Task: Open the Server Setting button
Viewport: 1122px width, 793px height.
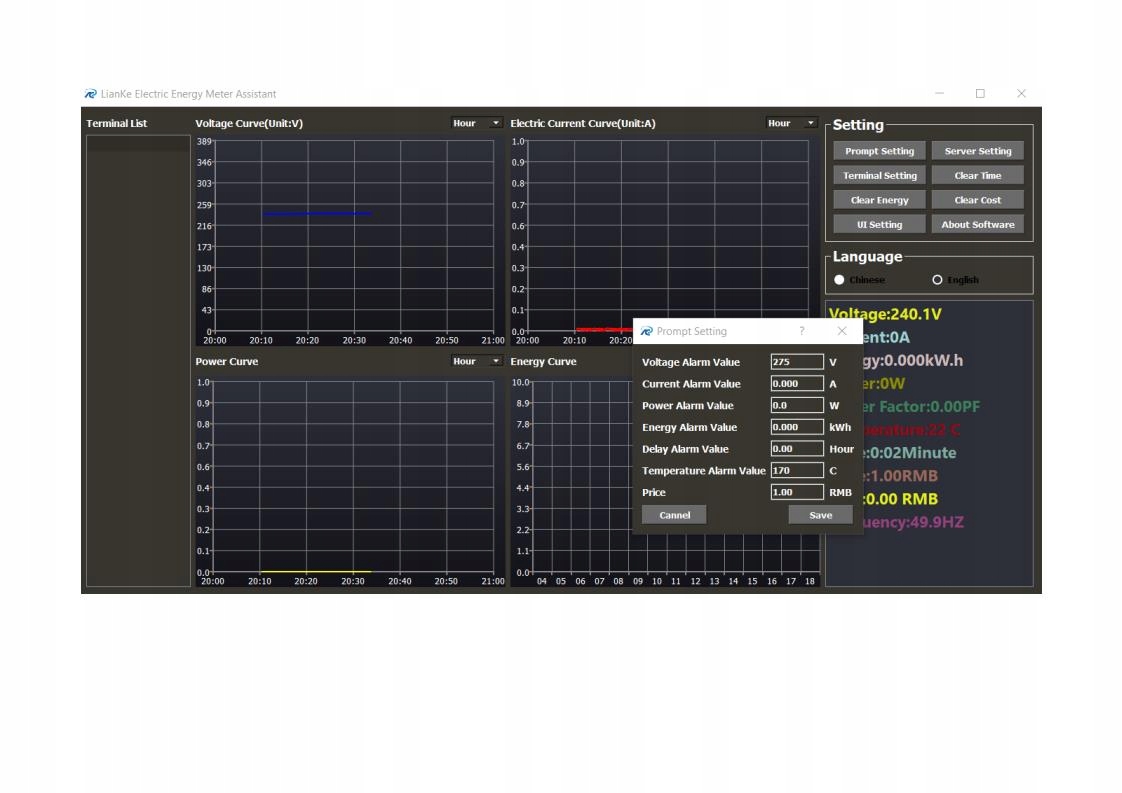Action: point(977,151)
